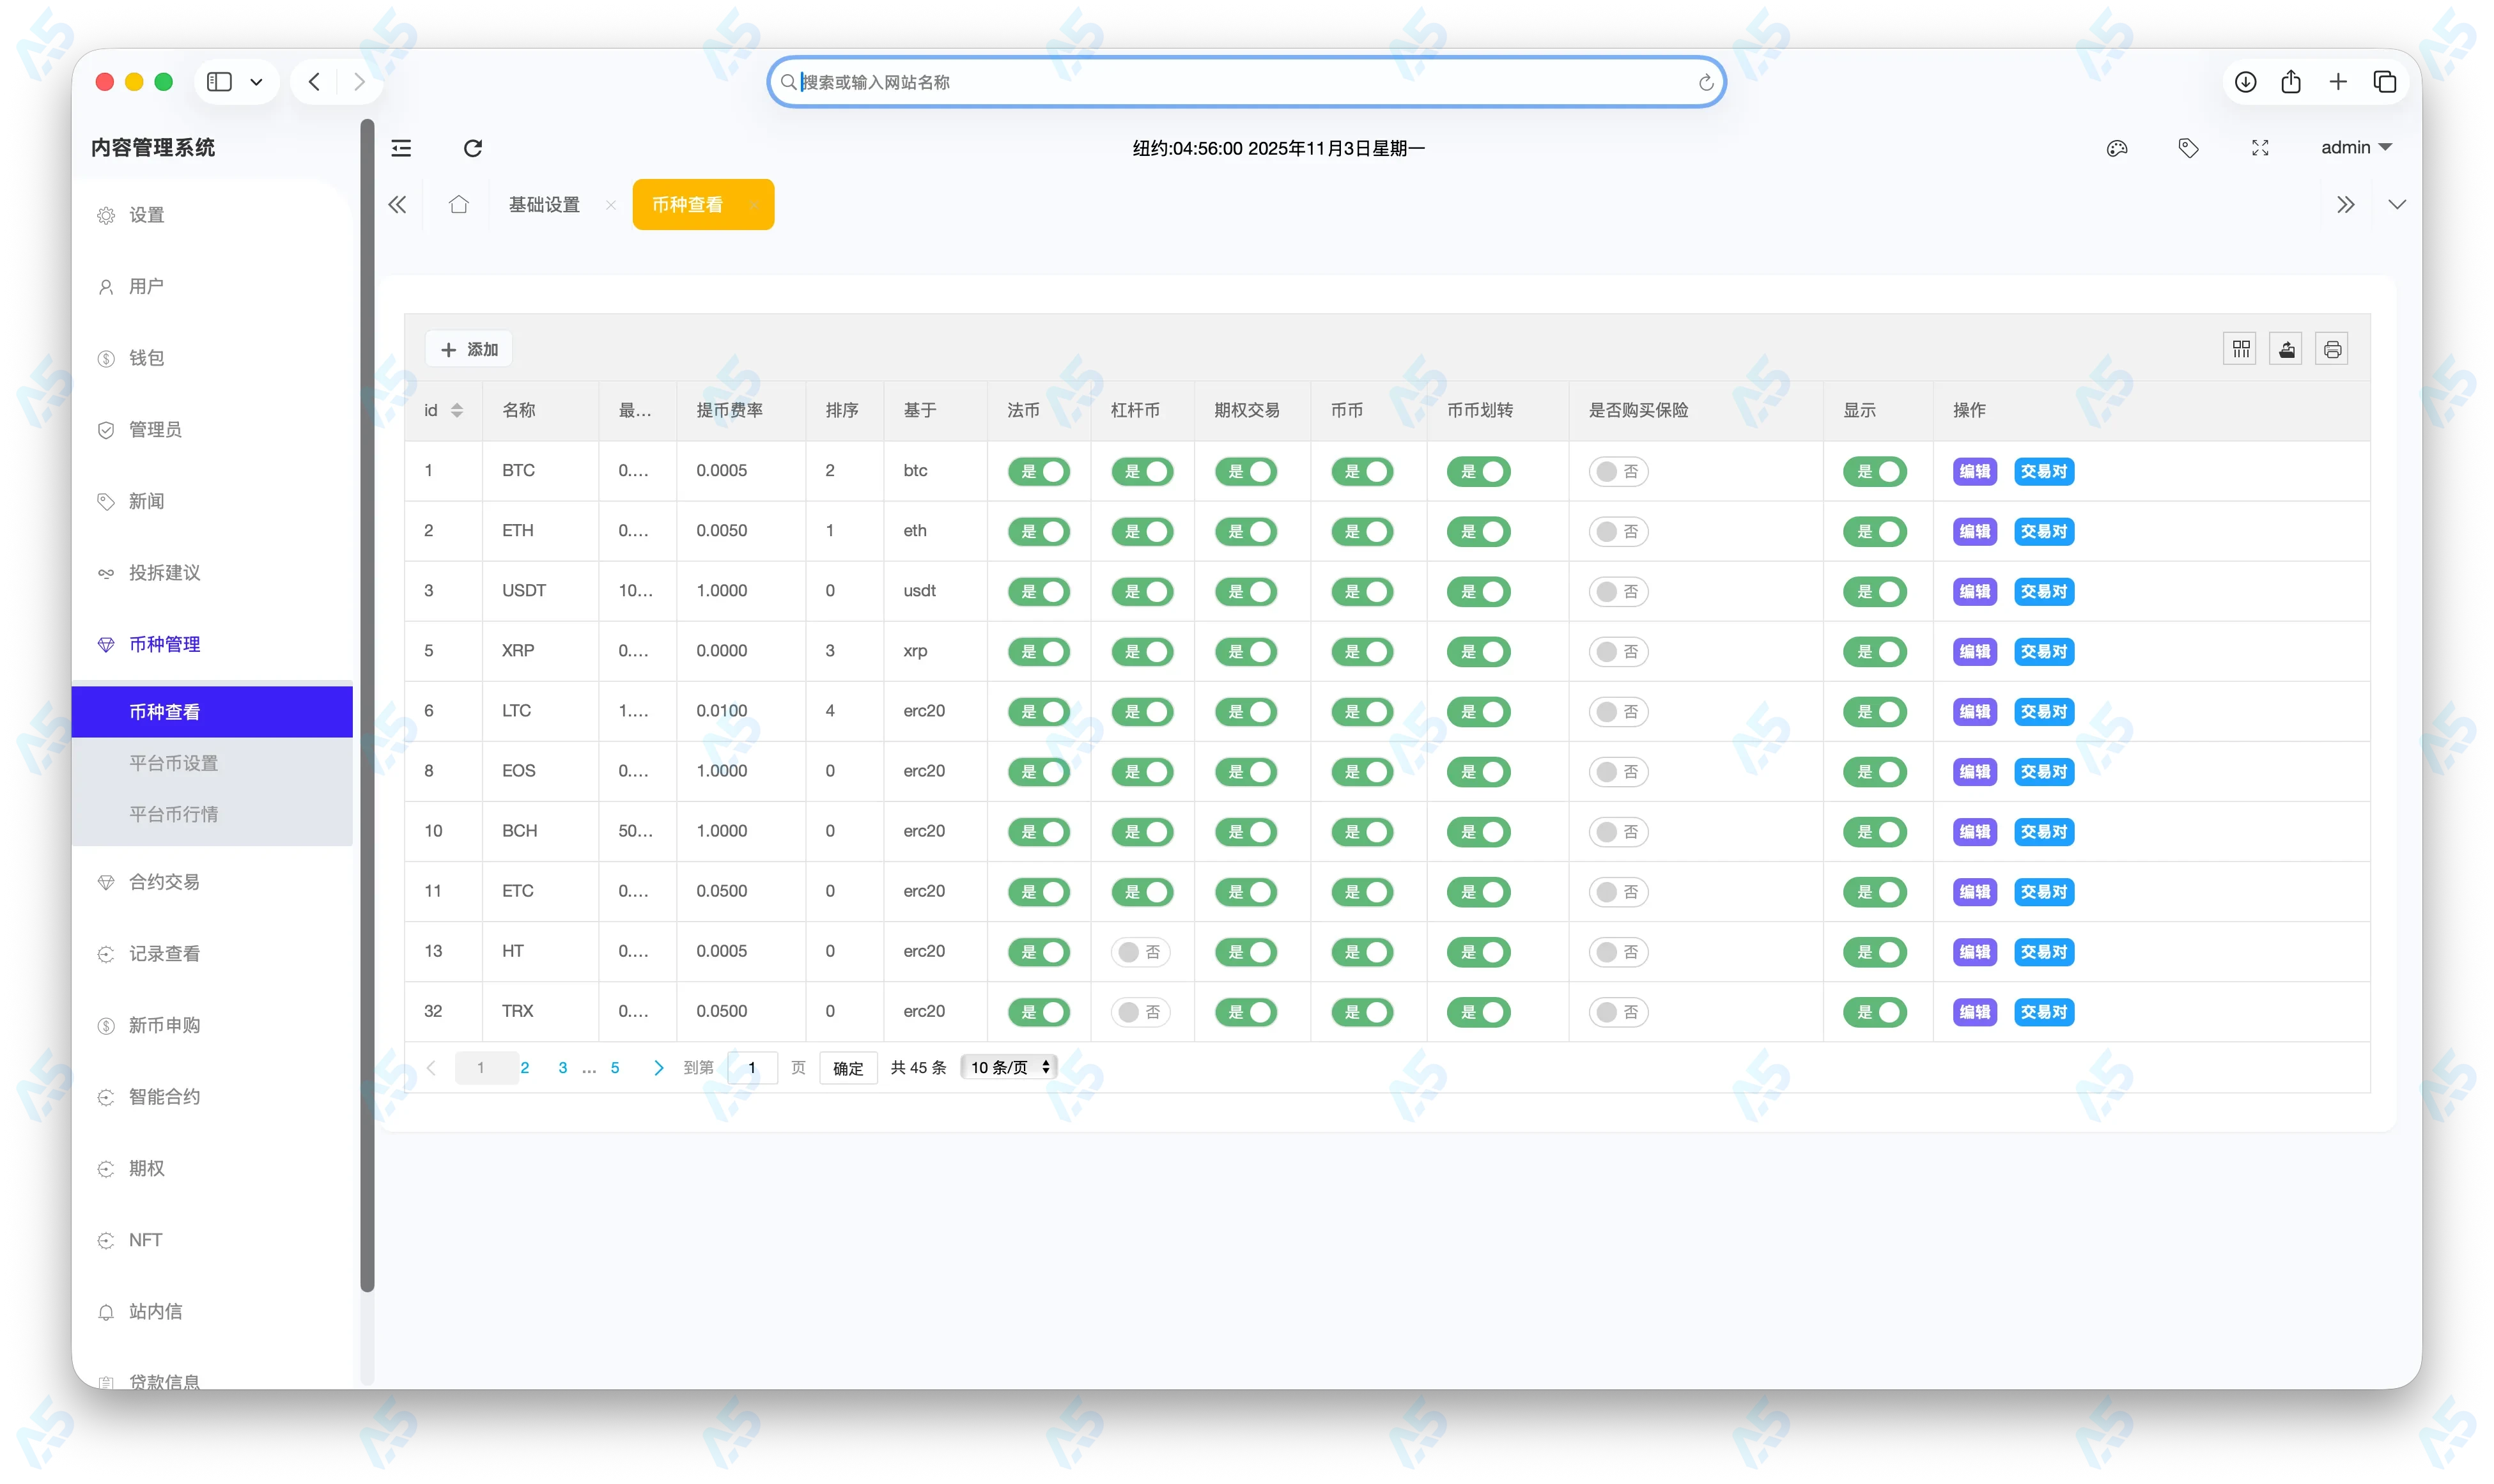
Task: Click the refresh page icon in header
Action: click(x=473, y=148)
